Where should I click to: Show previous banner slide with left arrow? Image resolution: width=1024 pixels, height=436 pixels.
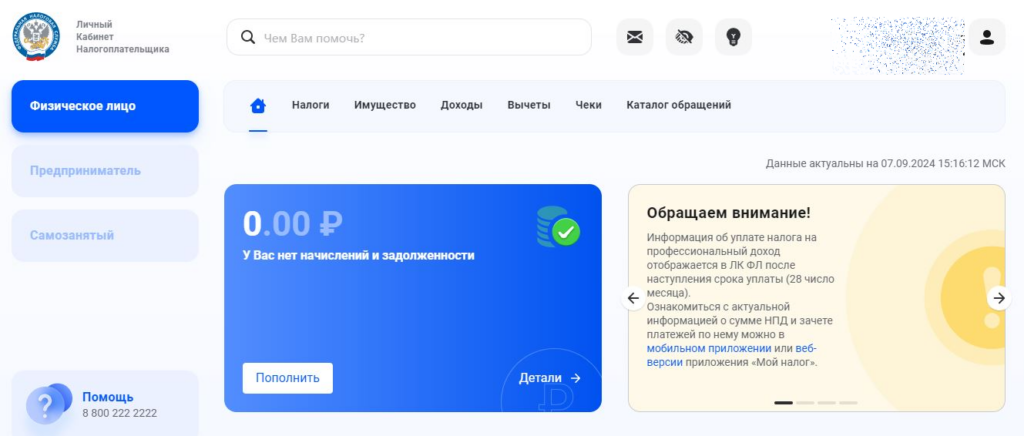(633, 298)
